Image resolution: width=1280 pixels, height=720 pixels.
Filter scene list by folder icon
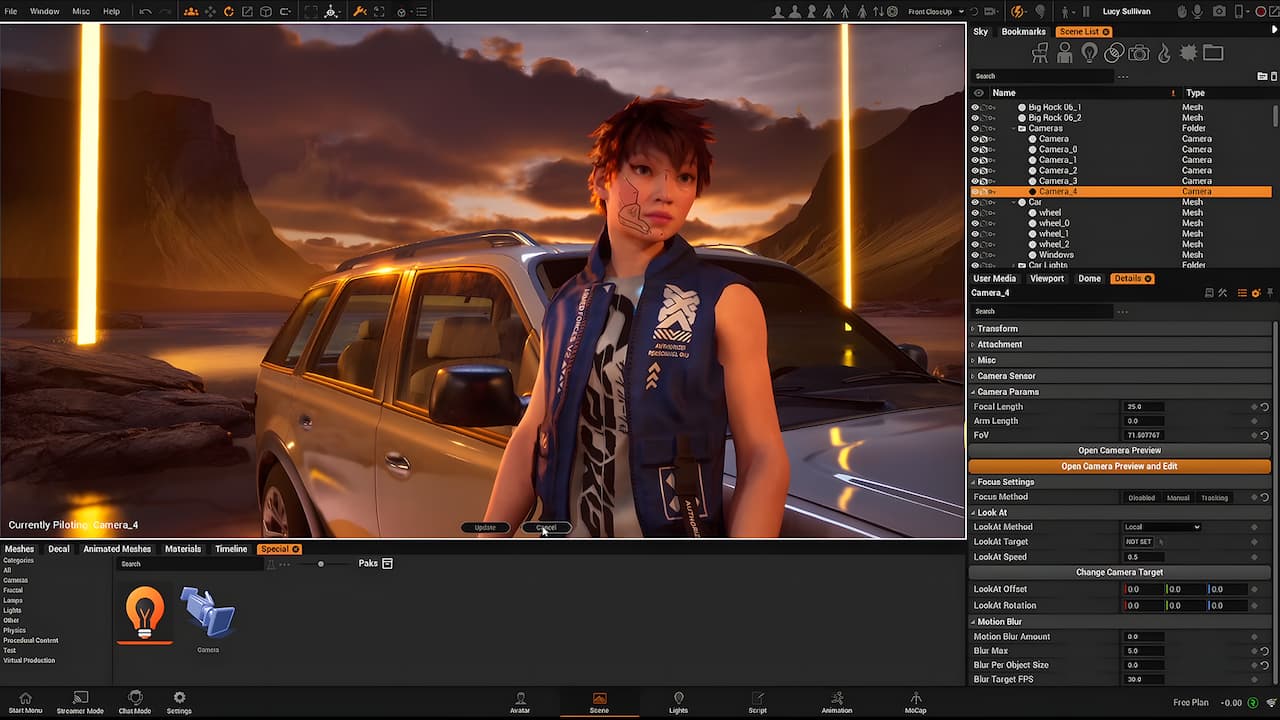(1213, 53)
